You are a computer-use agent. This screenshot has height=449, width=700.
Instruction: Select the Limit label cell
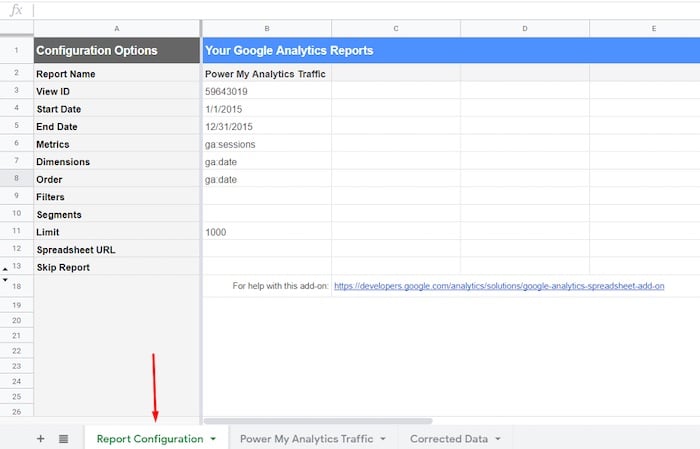tap(117, 232)
